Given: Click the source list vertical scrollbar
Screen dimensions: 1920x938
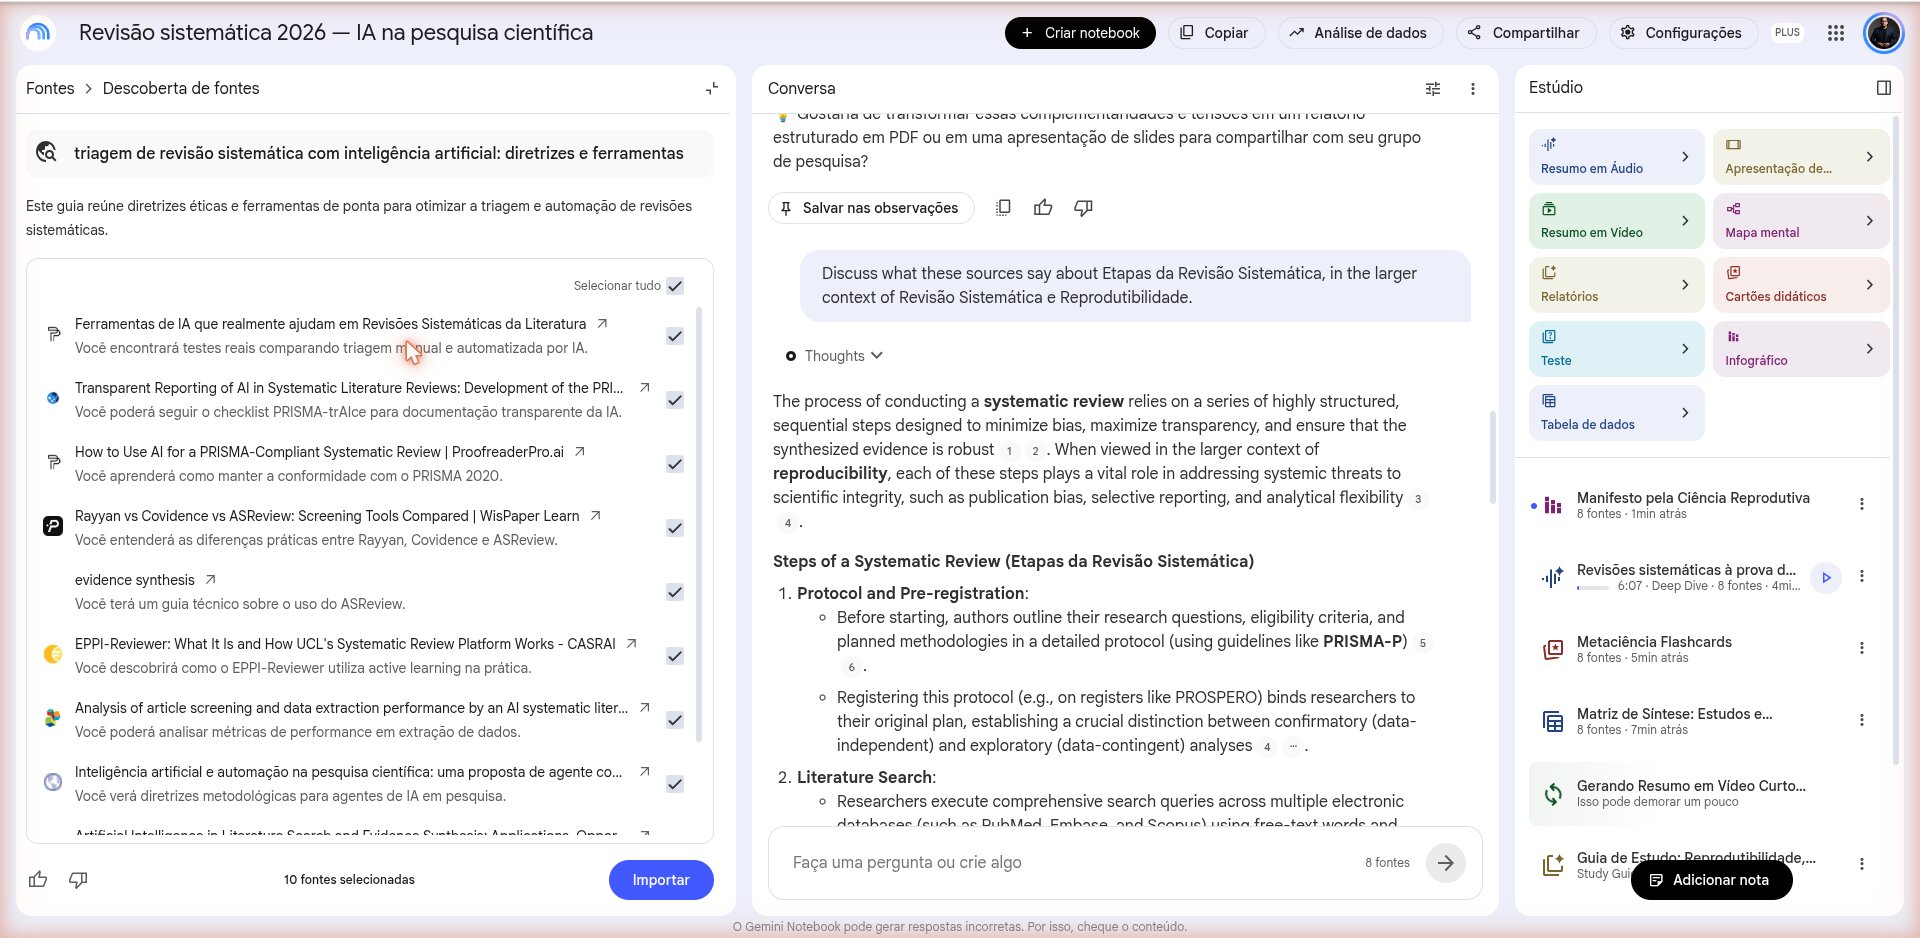Looking at the screenshot, I should click(x=698, y=525).
